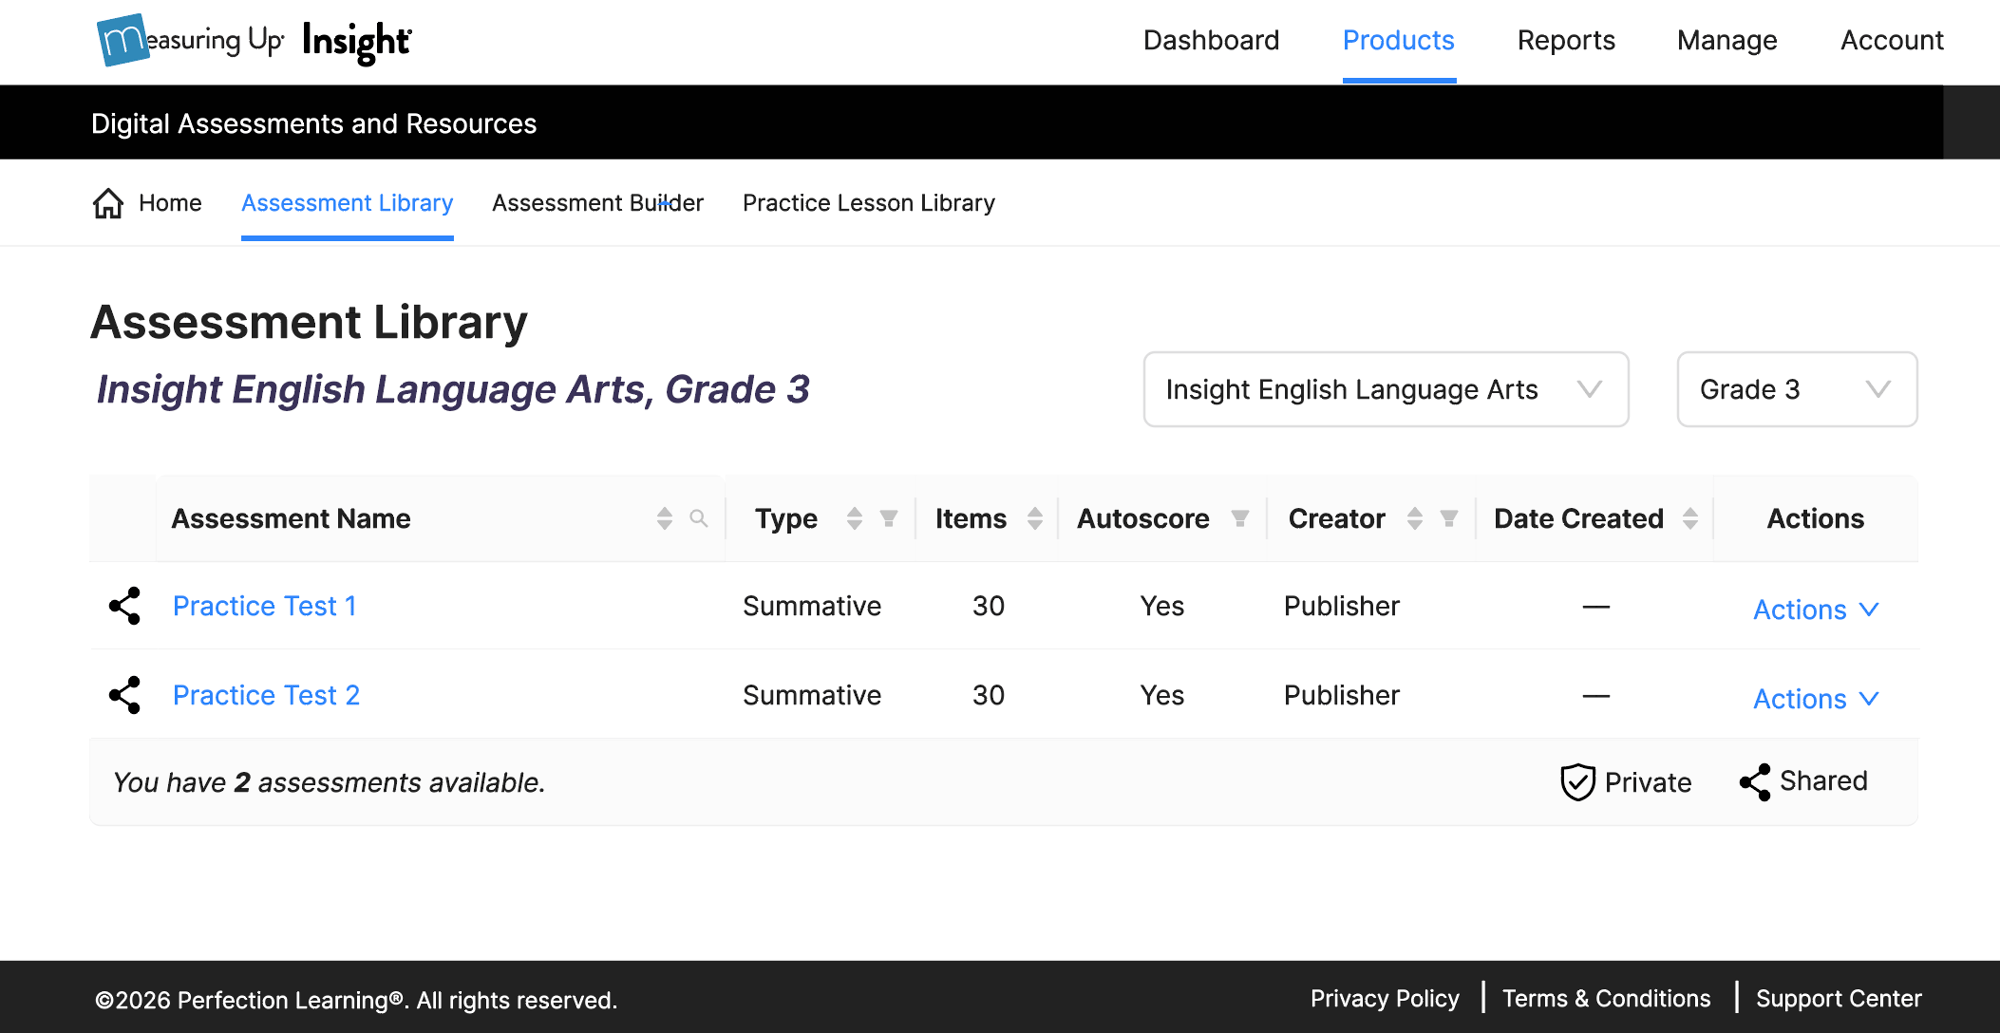Open the Autoscore column filter
The image size is (2000, 1033).
[x=1240, y=518]
